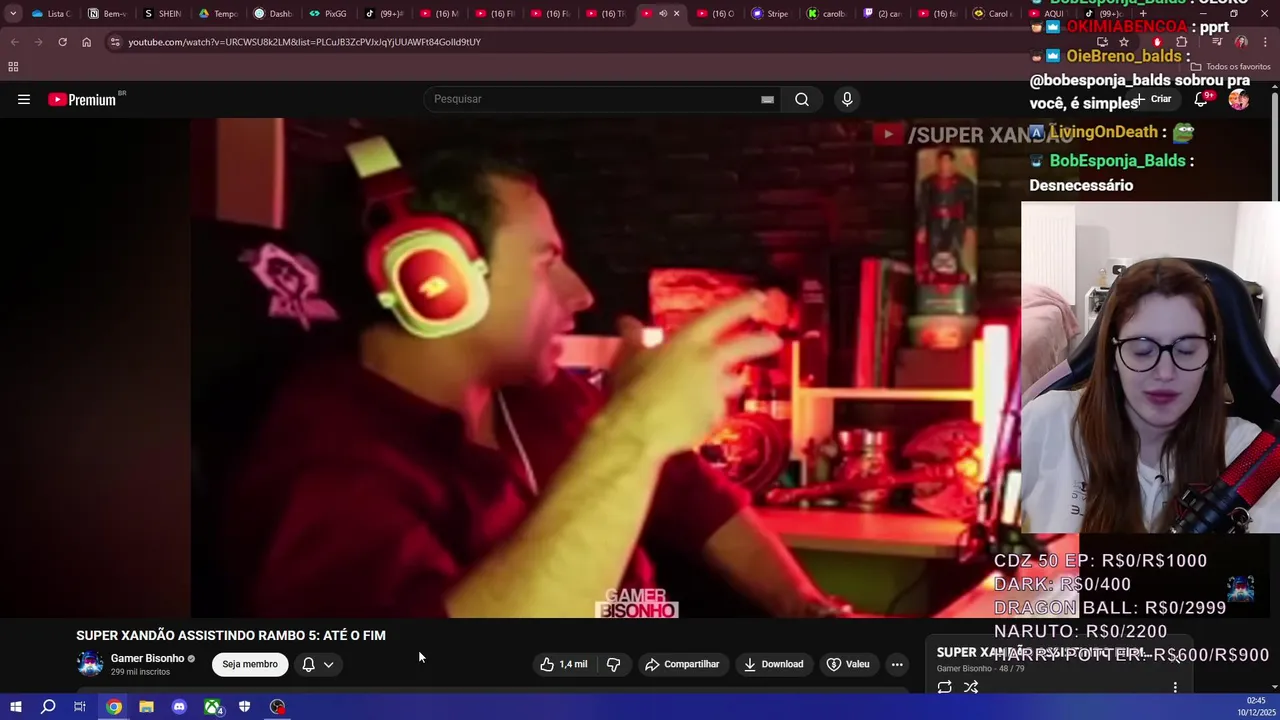Open the Criar create button
Screen dimensions: 1280x720
coord(1153,99)
